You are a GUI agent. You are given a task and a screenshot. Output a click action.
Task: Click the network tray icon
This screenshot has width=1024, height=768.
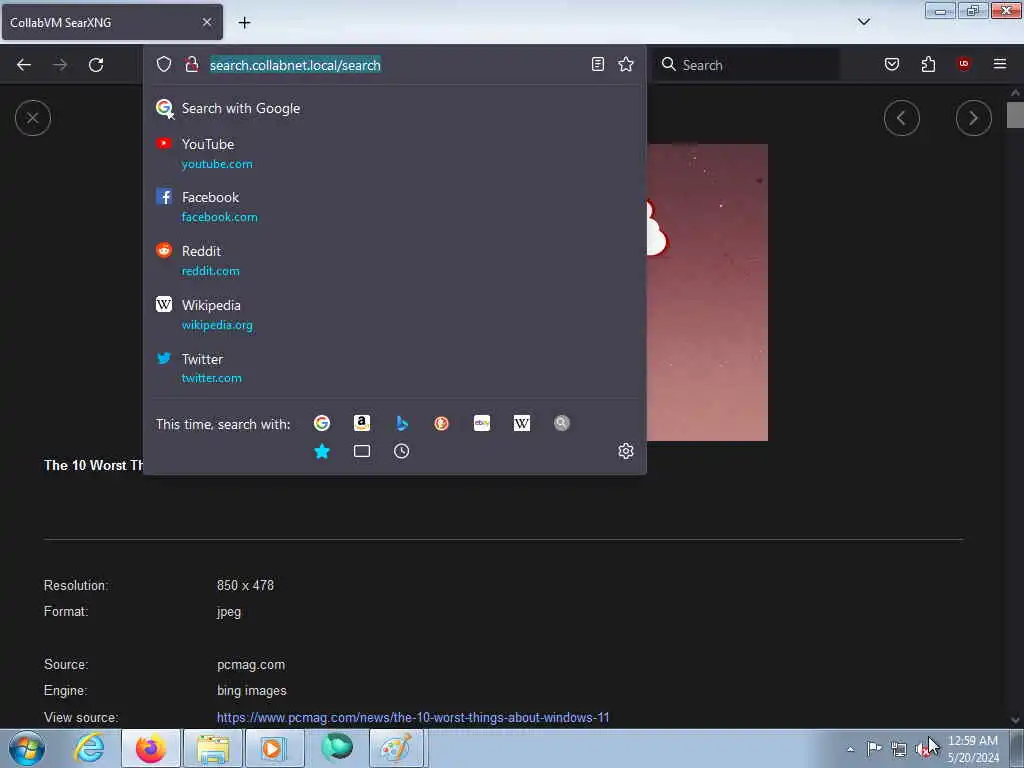[899, 750]
